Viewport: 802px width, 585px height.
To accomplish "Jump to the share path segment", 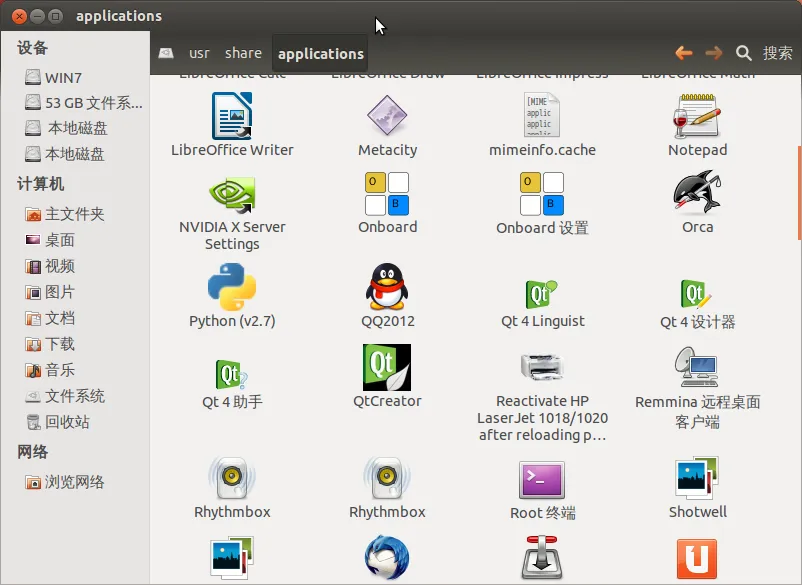I will point(243,53).
